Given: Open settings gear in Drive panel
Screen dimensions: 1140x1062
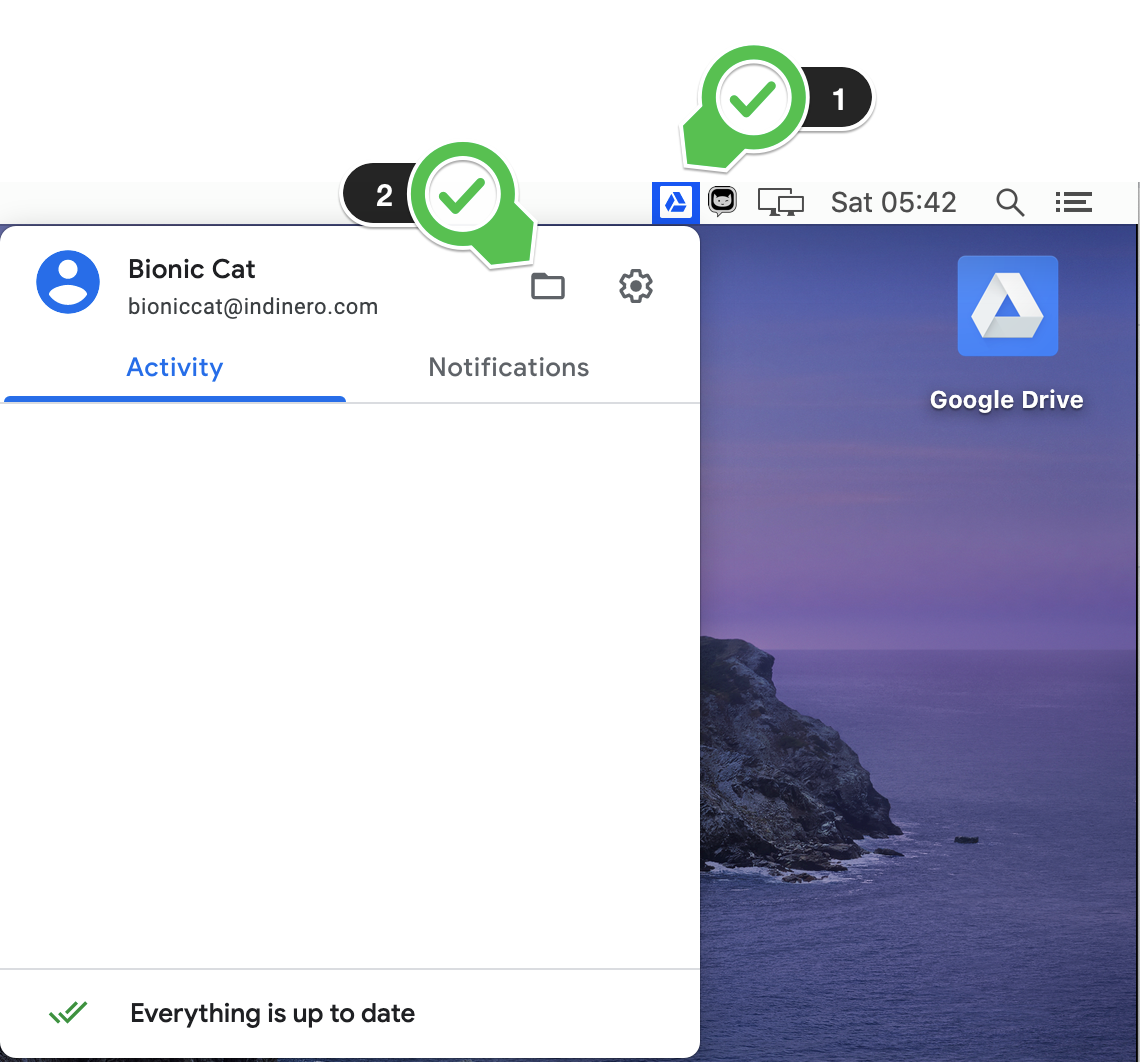Looking at the screenshot, I should click(x=635, y=286).
